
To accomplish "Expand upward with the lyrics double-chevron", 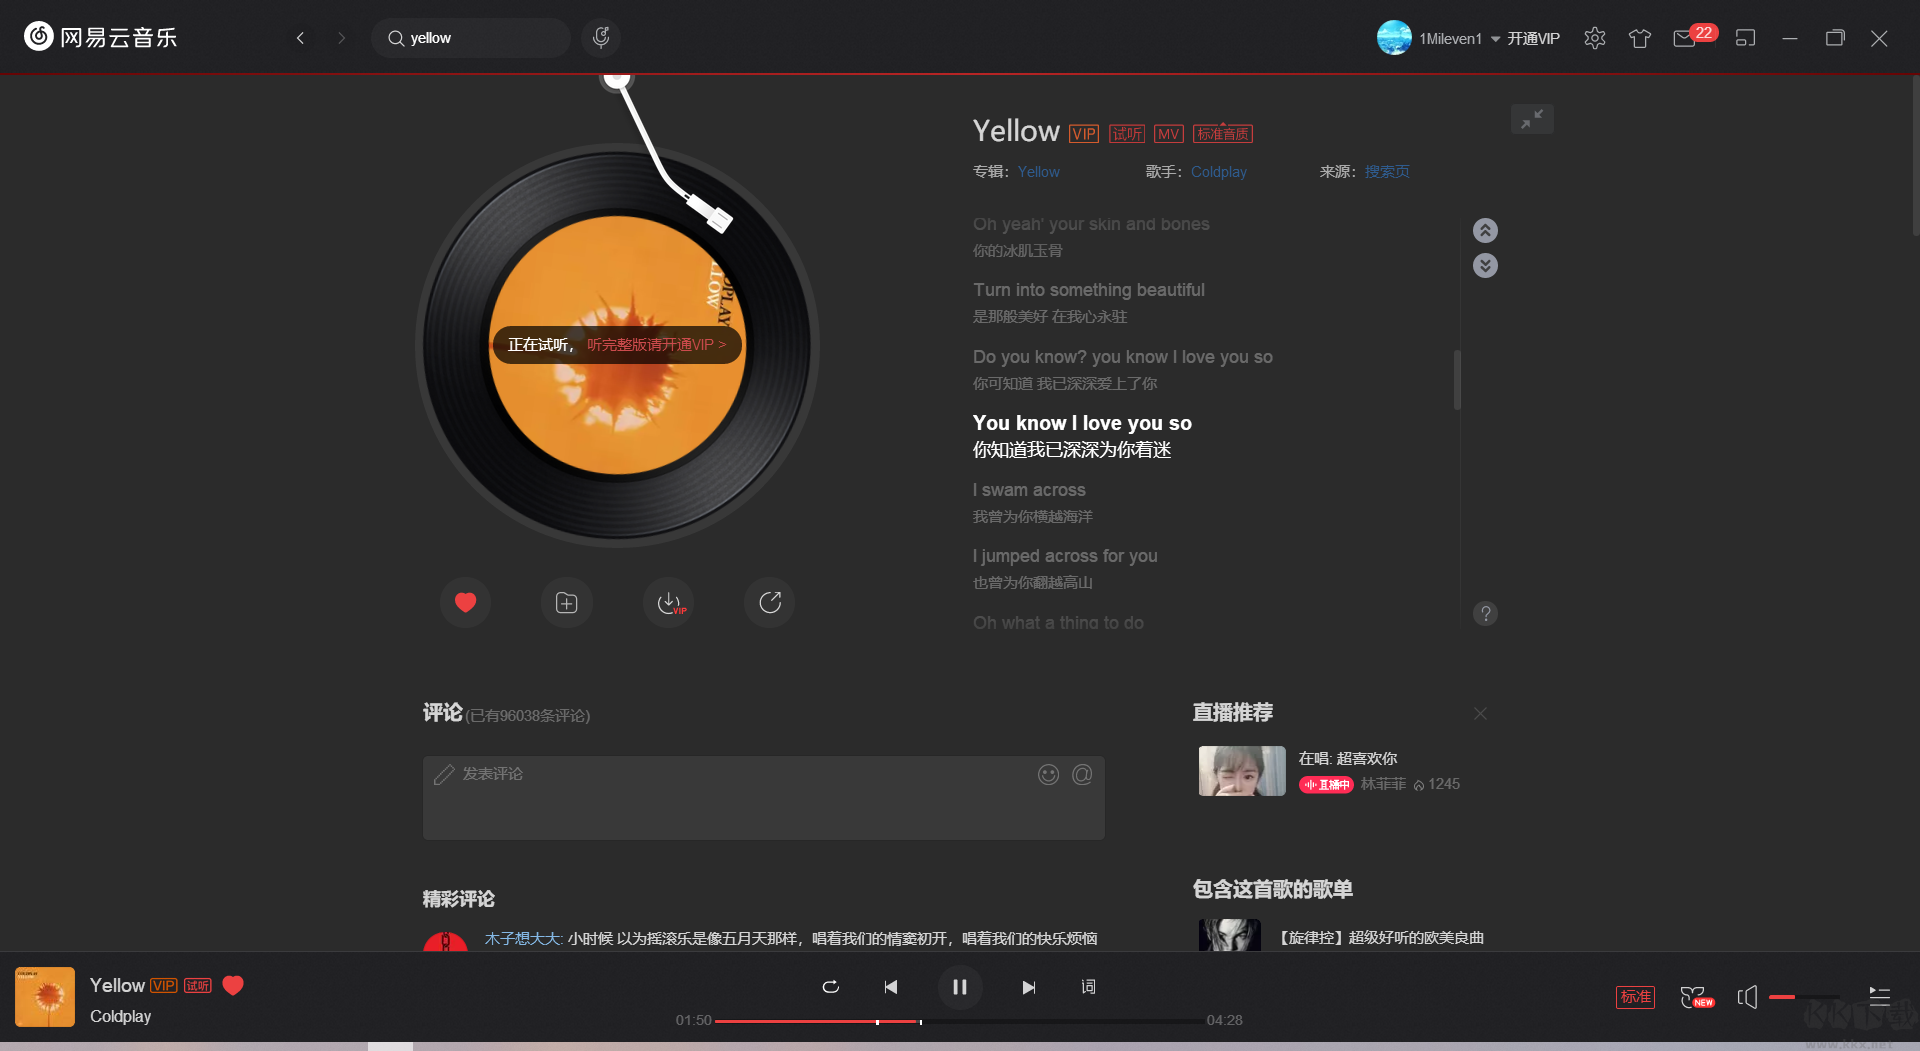I will [1485, 230].
